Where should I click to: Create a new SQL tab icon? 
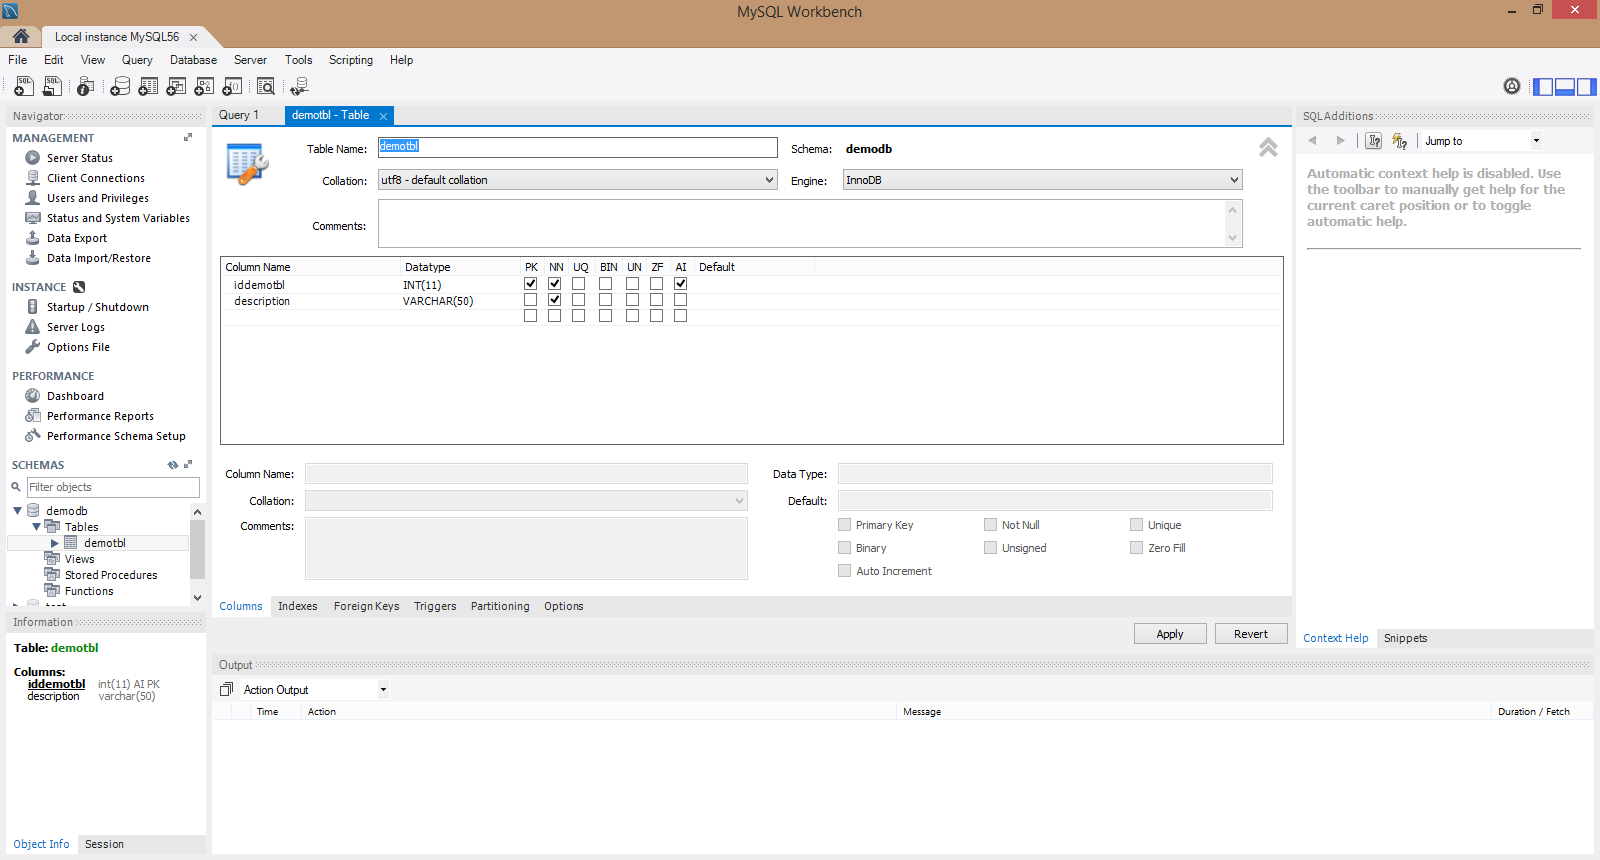click(24, 86)
